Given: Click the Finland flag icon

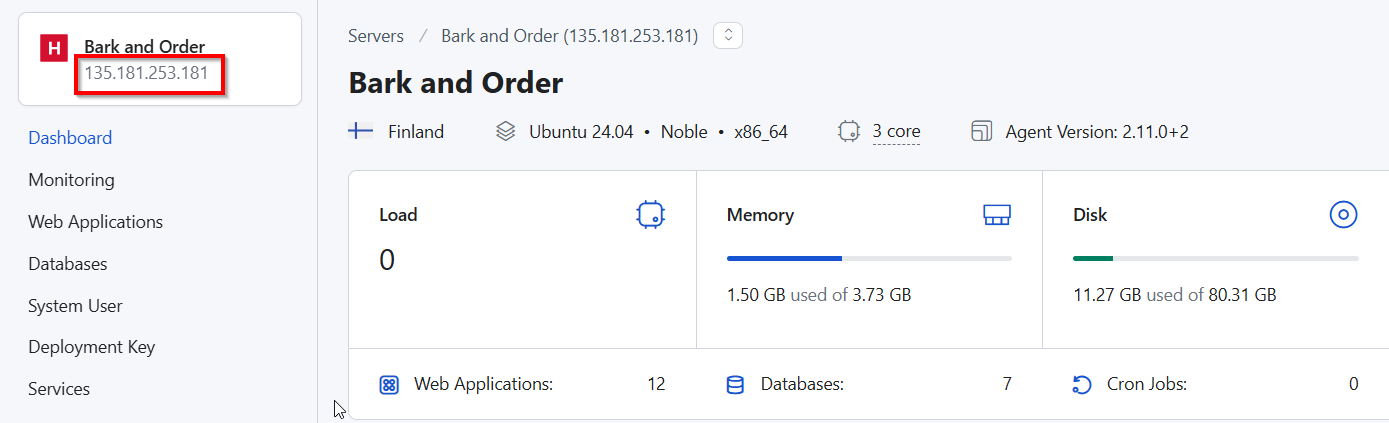Looking at the screenshot, I should point(360,131).
